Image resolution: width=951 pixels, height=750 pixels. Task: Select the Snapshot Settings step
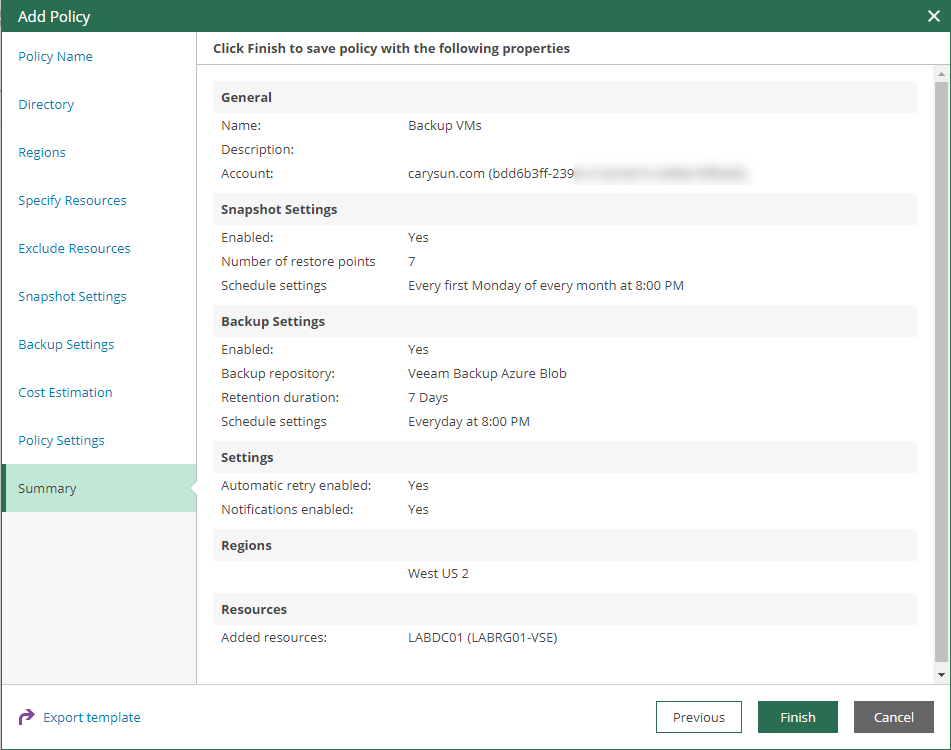[72, 296]
